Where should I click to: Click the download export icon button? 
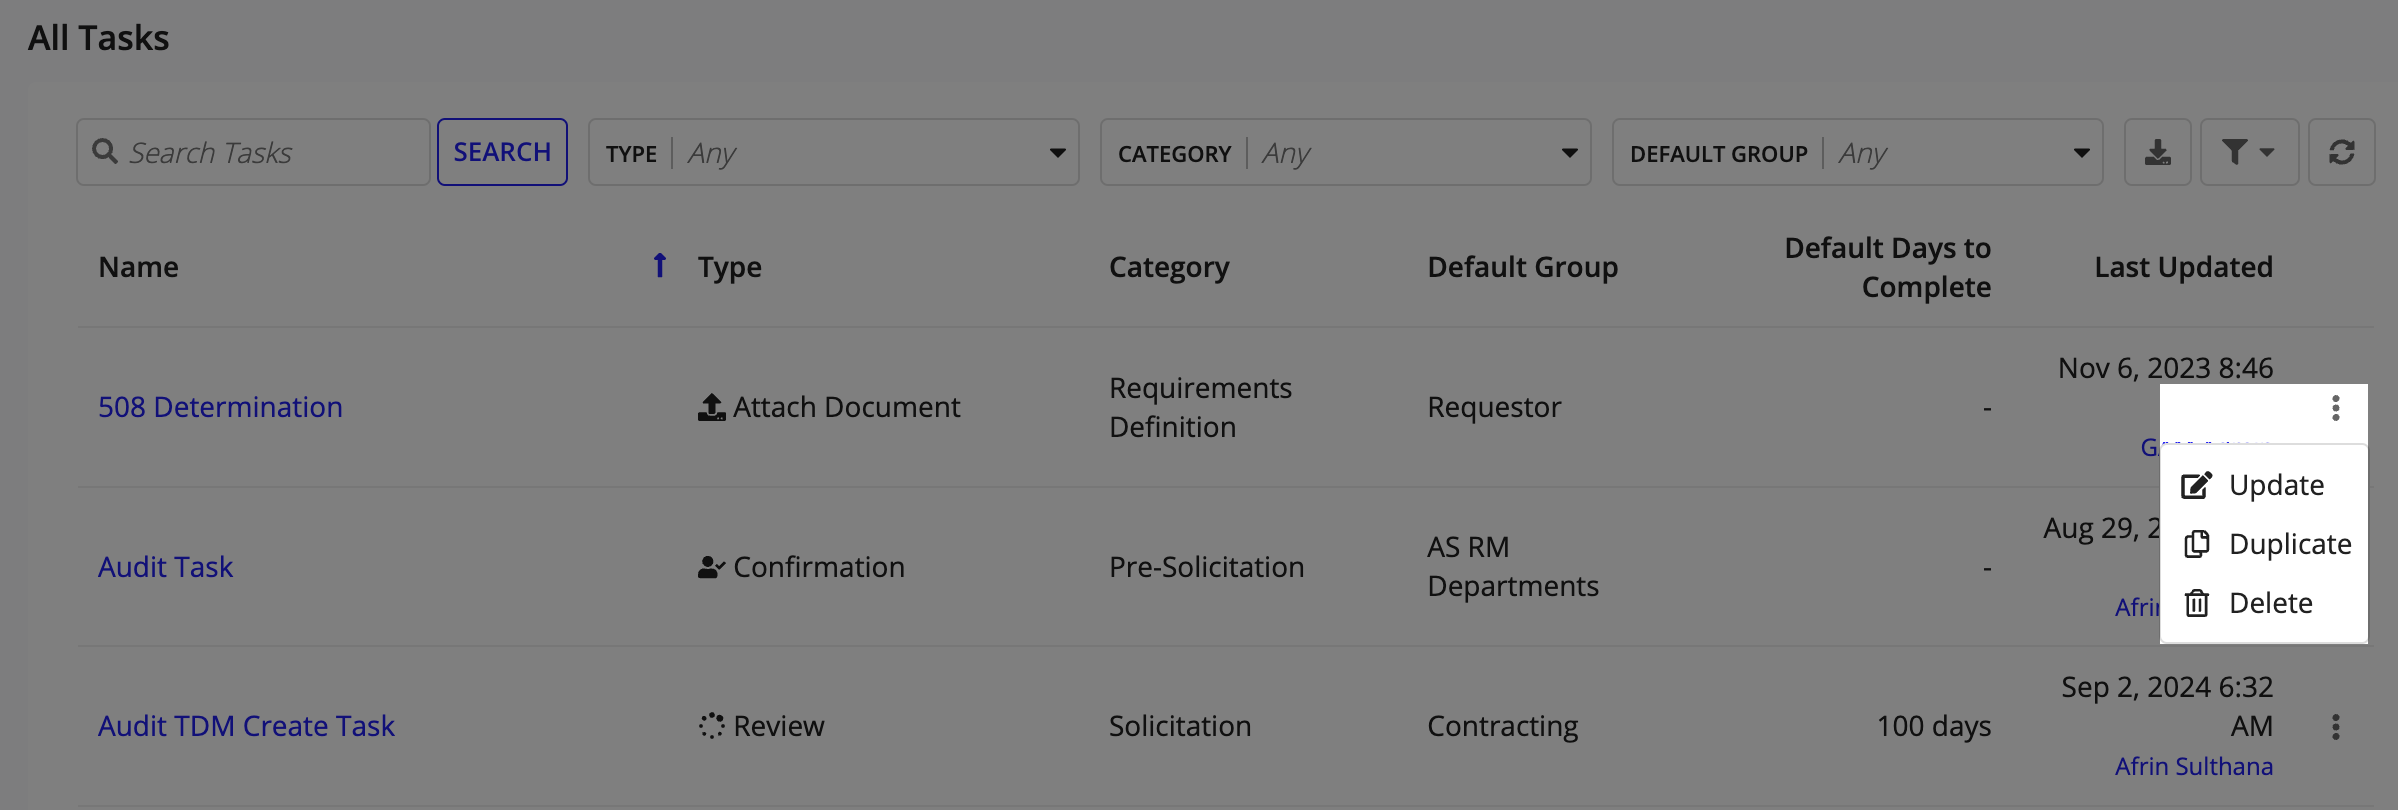coord(2157,152)
